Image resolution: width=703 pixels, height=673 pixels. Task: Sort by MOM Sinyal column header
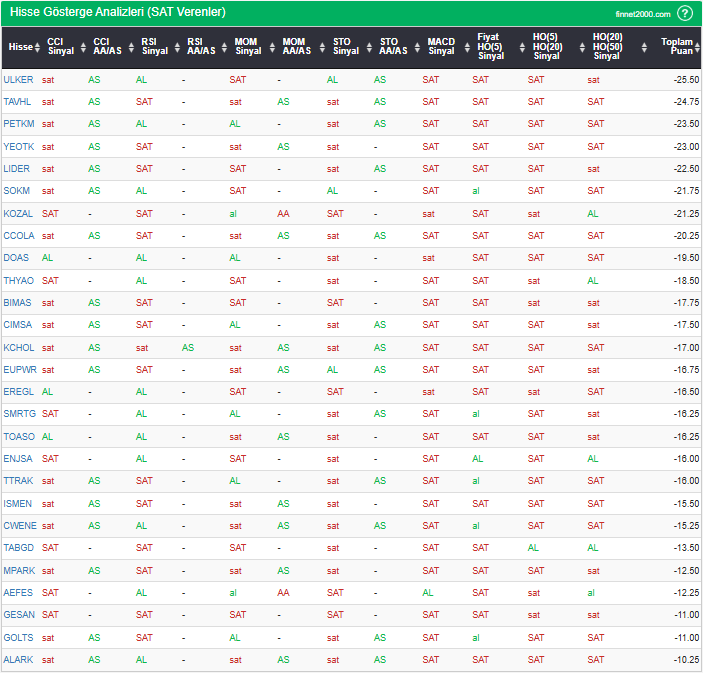(247, 47)
